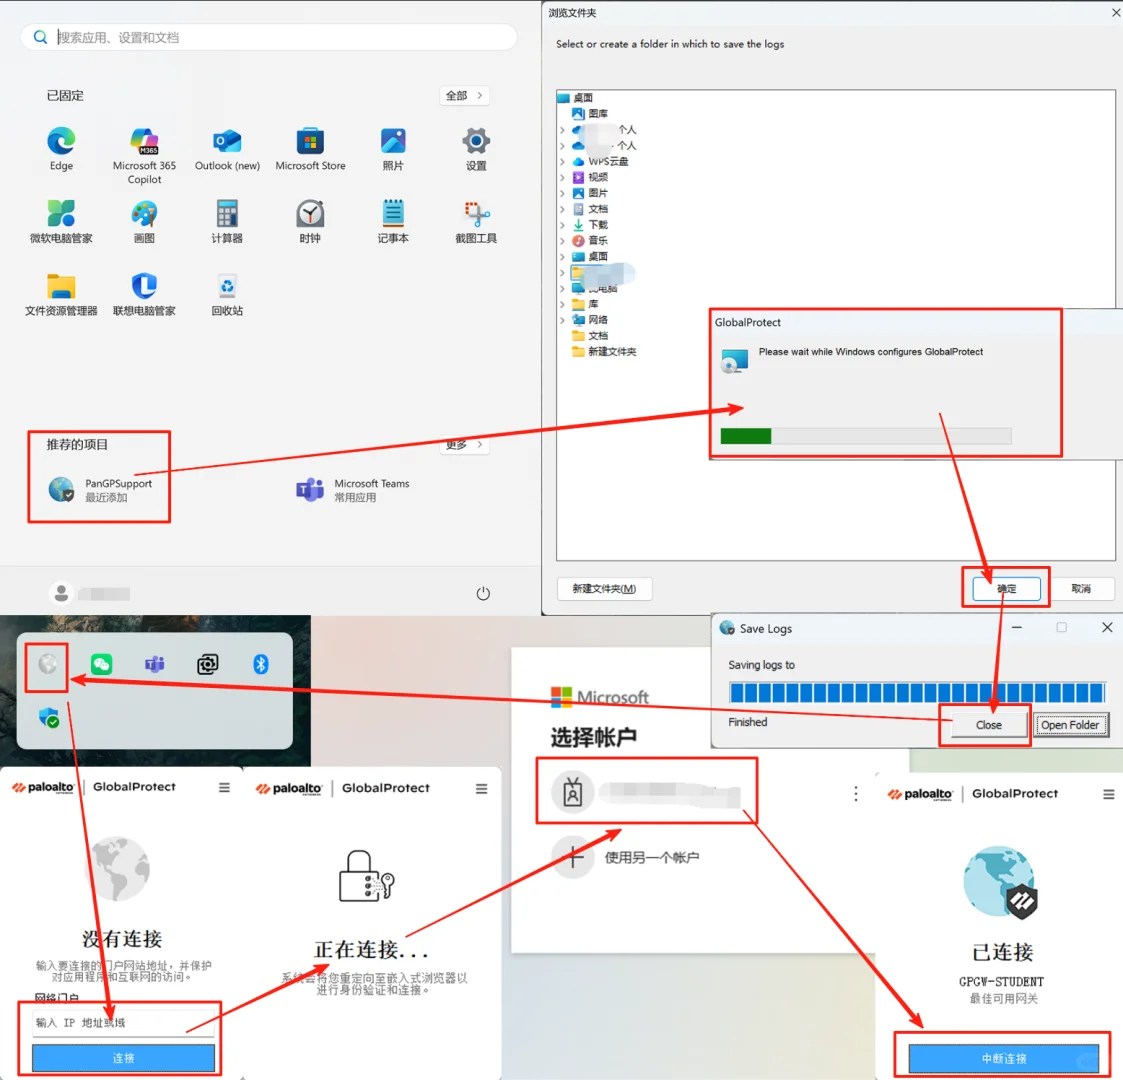Viewport: 1123px width, 1080px height.
Task: Open hamburger menu on connected GlobalProtect panel
Action: (x=1109, y=794)
